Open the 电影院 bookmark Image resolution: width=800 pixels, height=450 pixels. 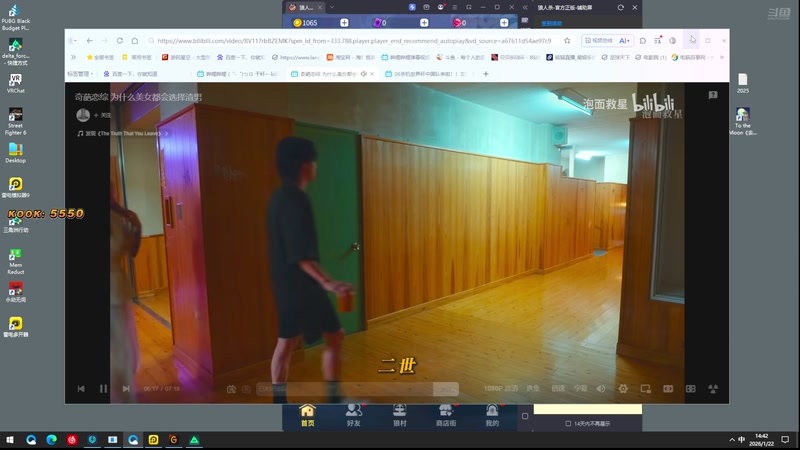point(651,57)
